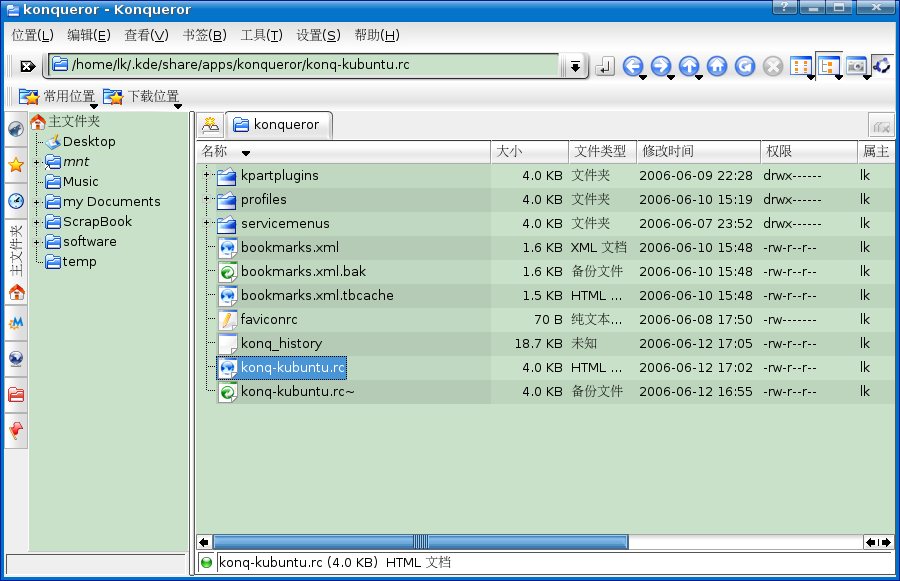Open the 位置(L) menu
The height and width of the screenshot is (581, 900).
pos(33,36)
